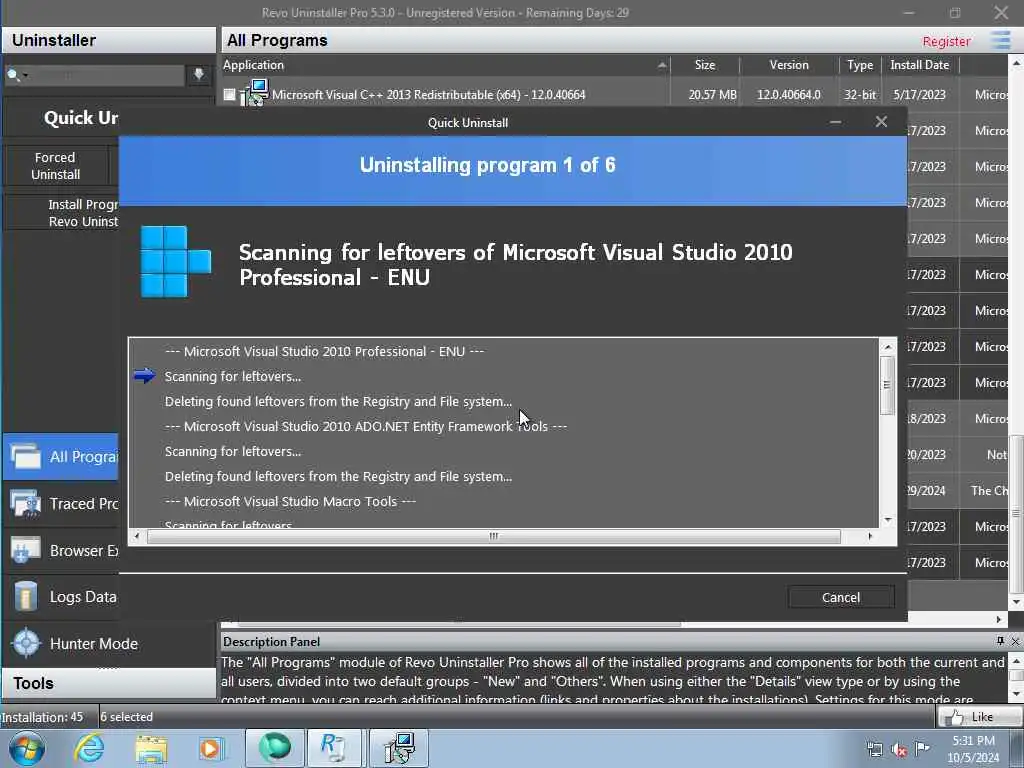Switch to the Revo Uninstaller taskbar button
The image size is (1024, 768).
pos(334,748)
